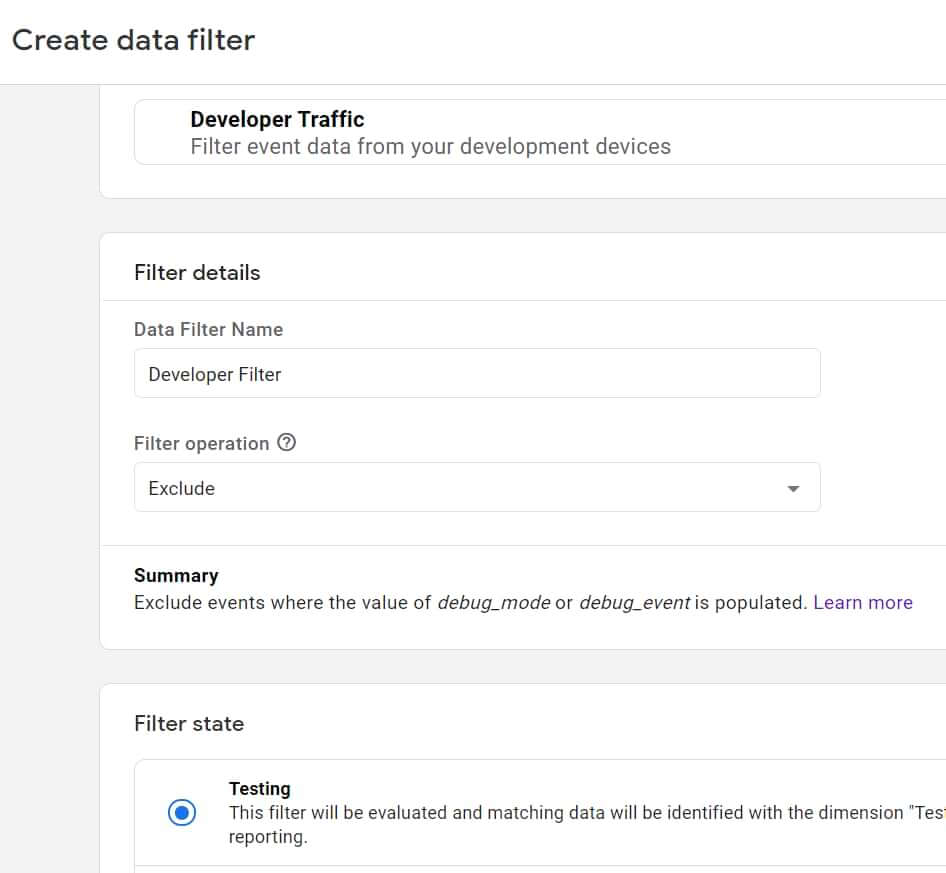Click the dropdown arrow in the Exclude field
The width and height of the screenshot is (946, 873).
pyautogui.click(x=793, y=489)
